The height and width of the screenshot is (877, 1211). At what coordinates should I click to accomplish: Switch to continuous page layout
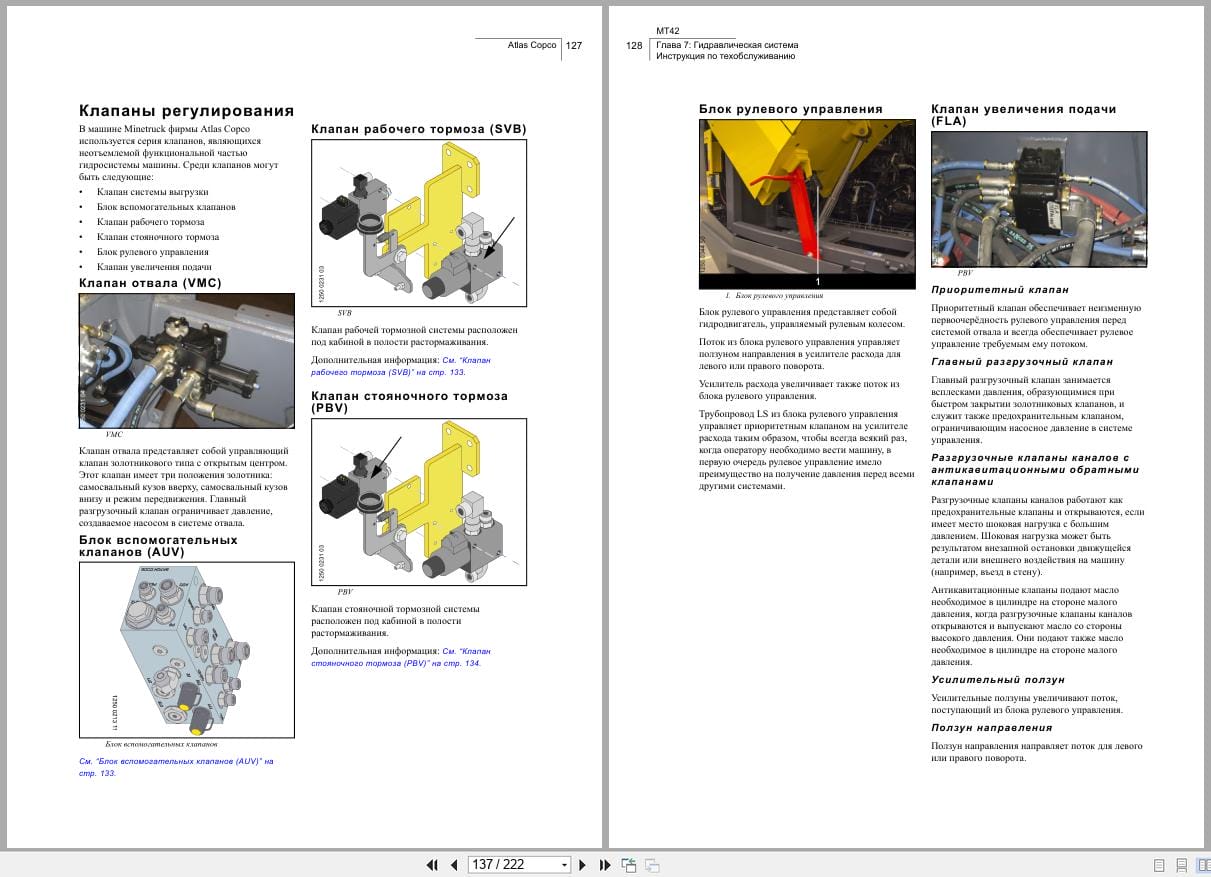(1181, 865)
